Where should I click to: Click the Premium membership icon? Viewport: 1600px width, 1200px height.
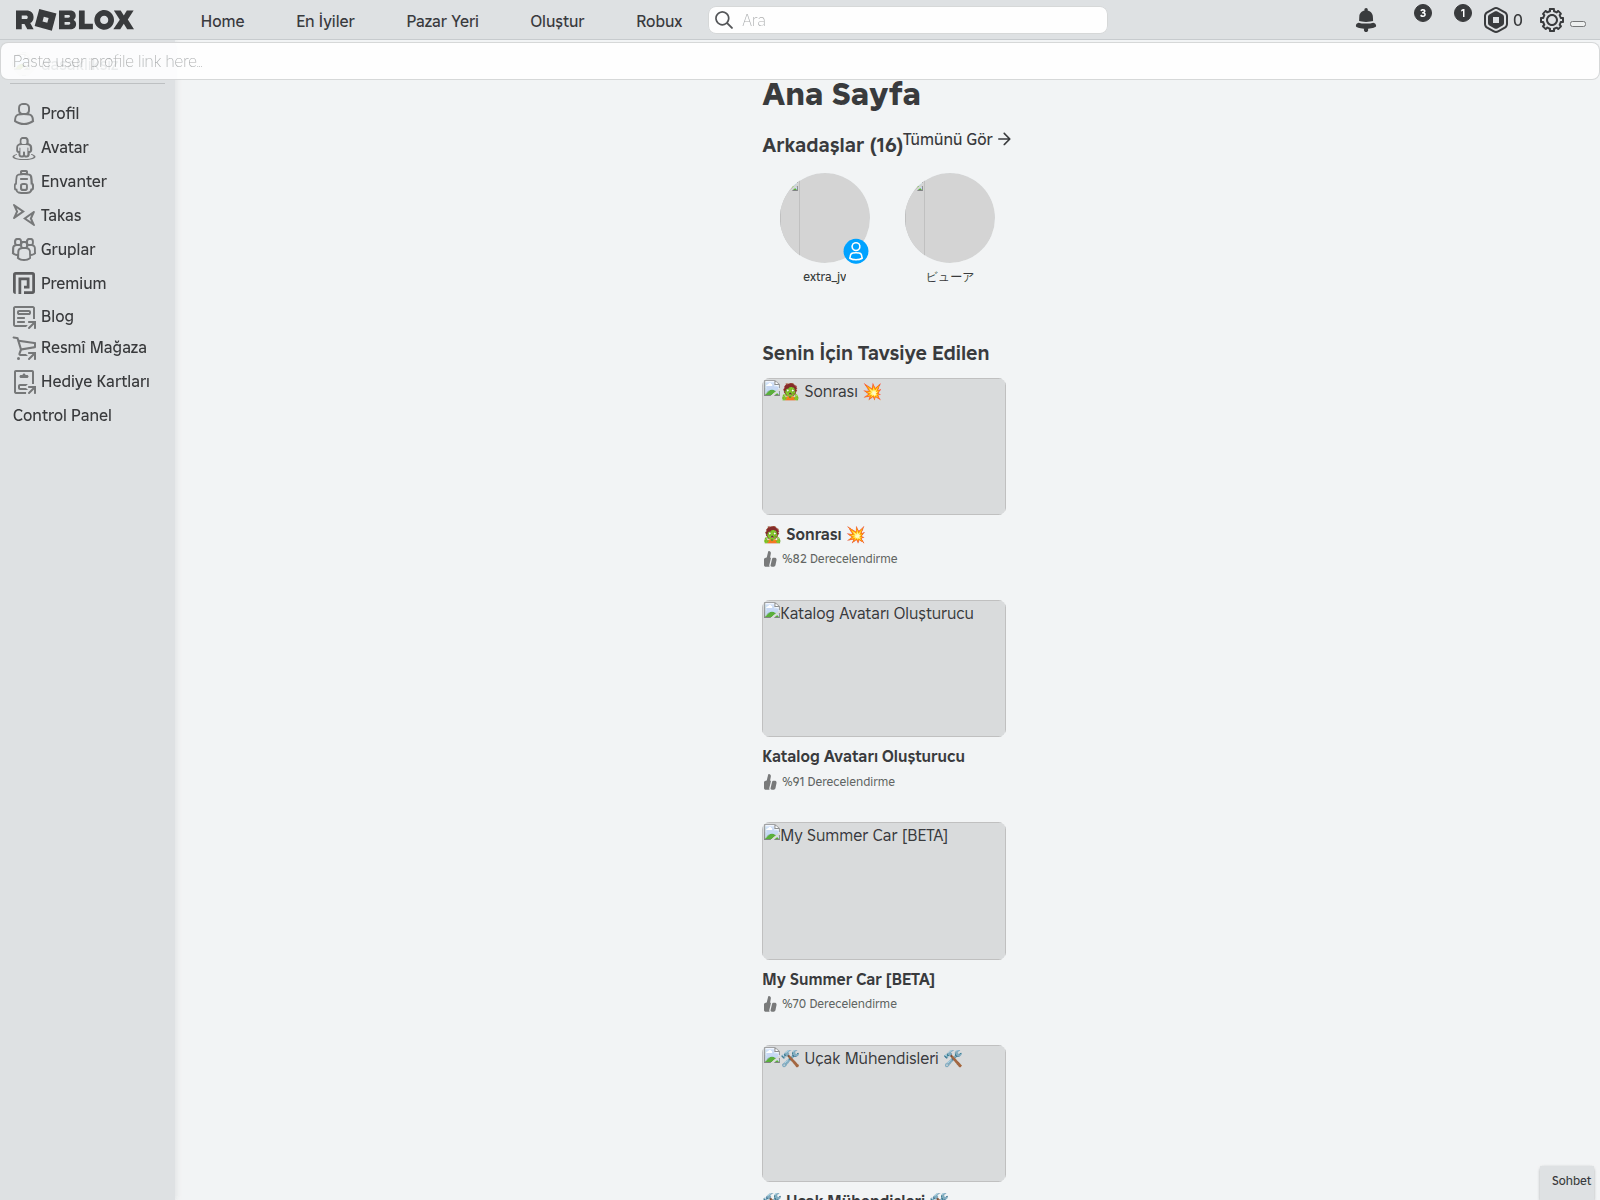click(x=25, y=282)
